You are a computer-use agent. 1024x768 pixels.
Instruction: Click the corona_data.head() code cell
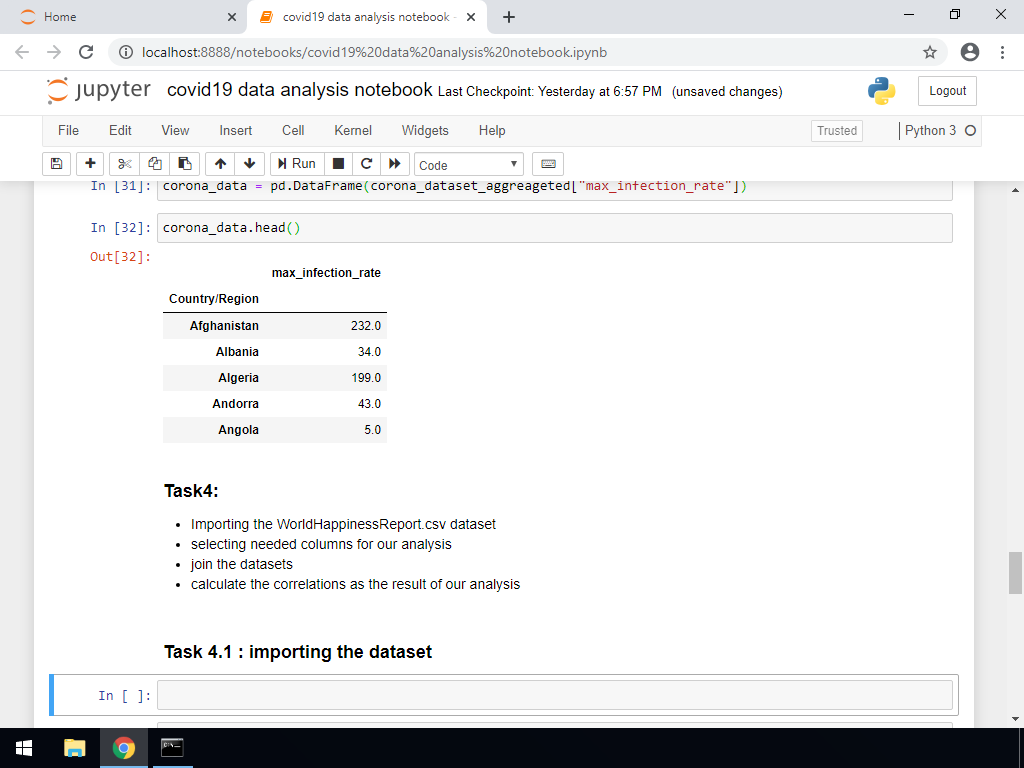(554, 228)
